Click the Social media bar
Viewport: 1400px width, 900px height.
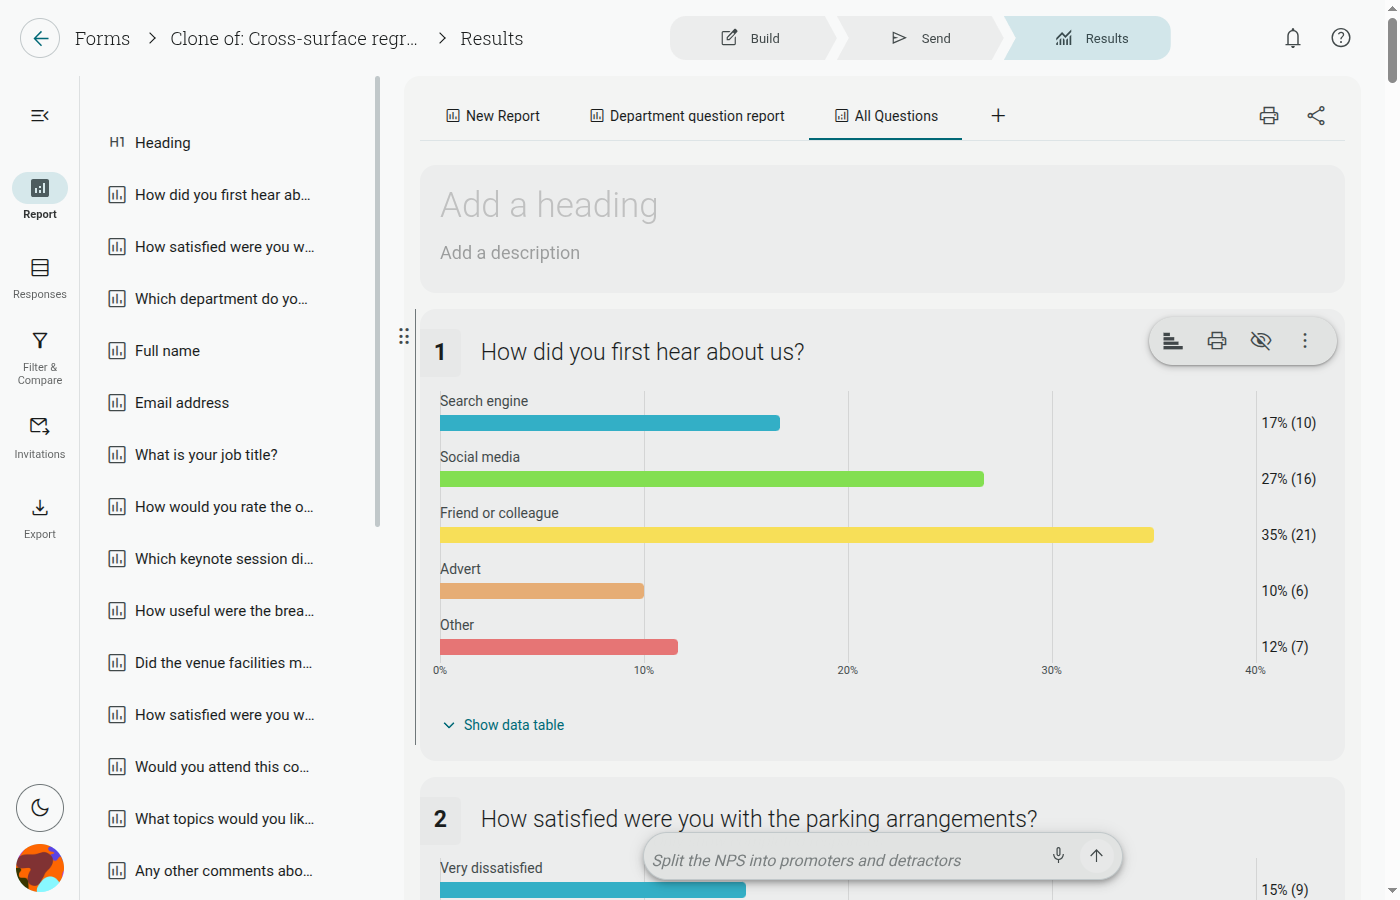[x=712, y=479]
